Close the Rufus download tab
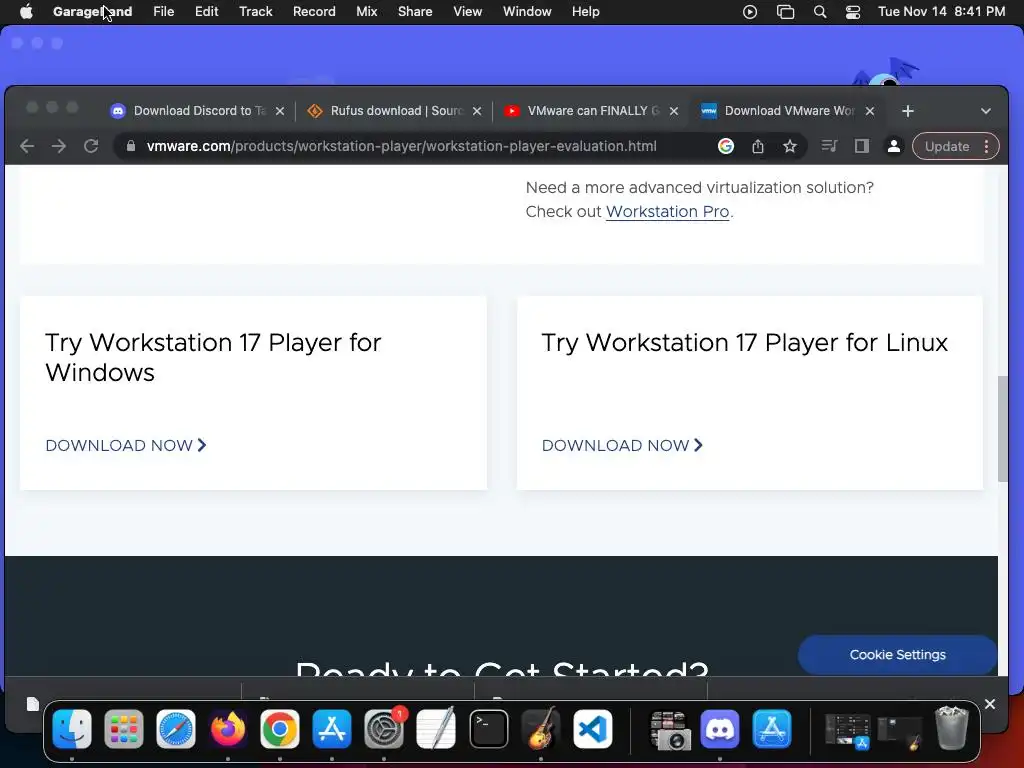The image size is (1024, 768). [477, 111]
